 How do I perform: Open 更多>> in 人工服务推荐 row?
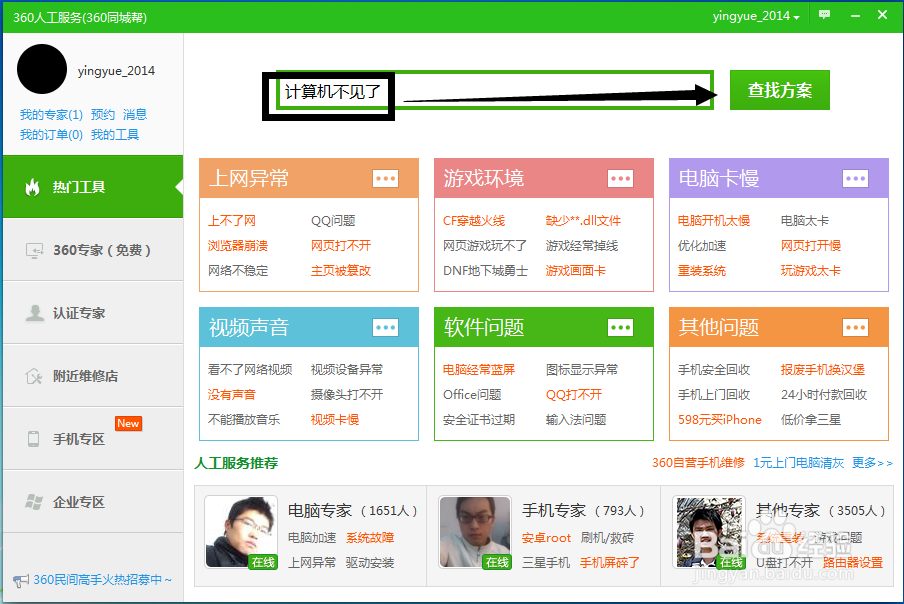[x=870, y=465]
